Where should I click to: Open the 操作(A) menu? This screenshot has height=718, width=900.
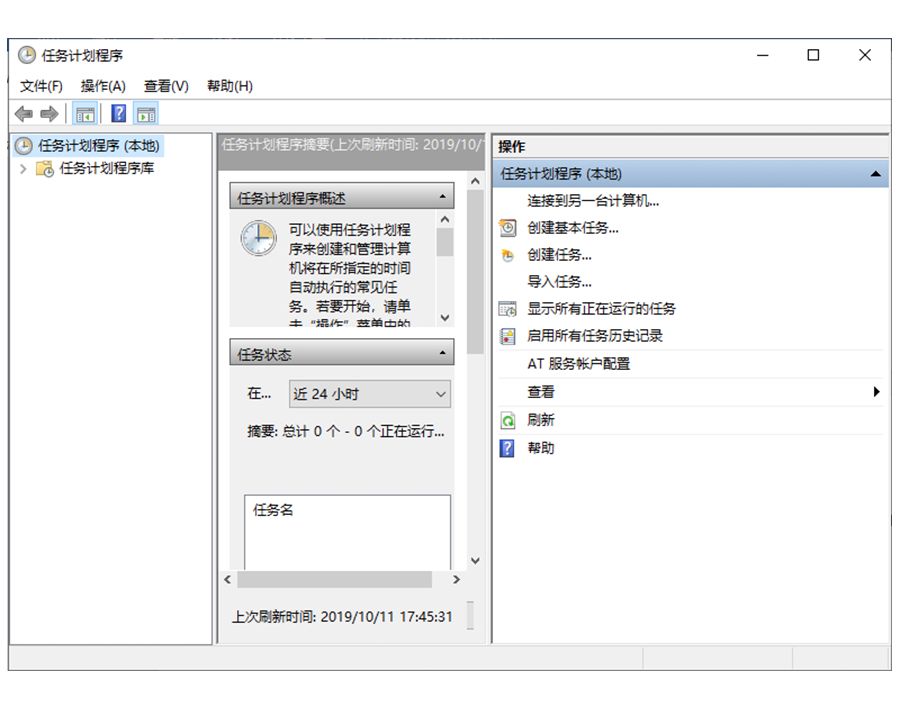(x=104, y=86)
